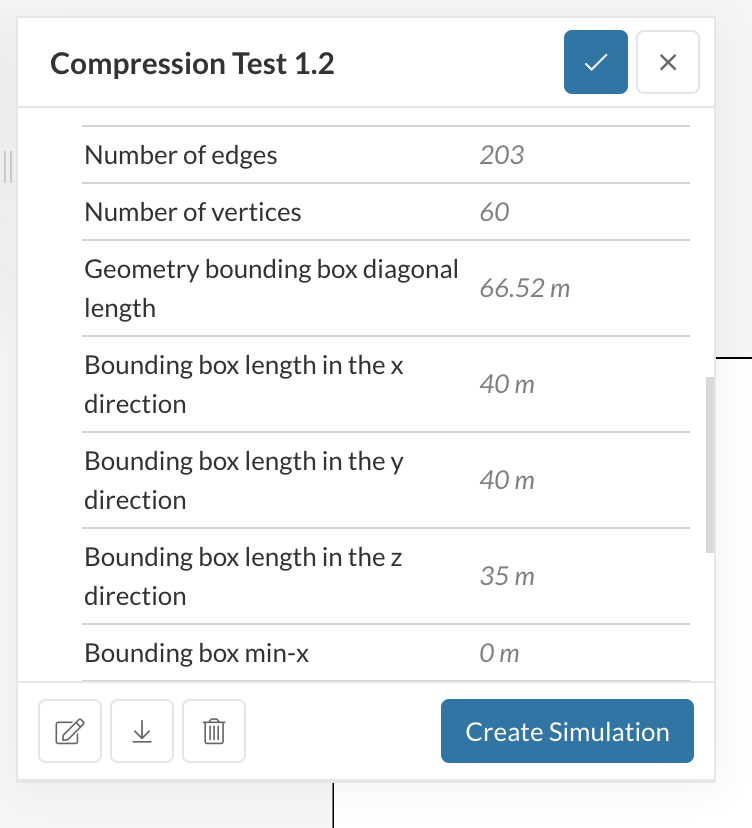The height and width of the screenshot is (828, 752).
Task: Click the 0 m min-x value
Action: pos(499,654)
